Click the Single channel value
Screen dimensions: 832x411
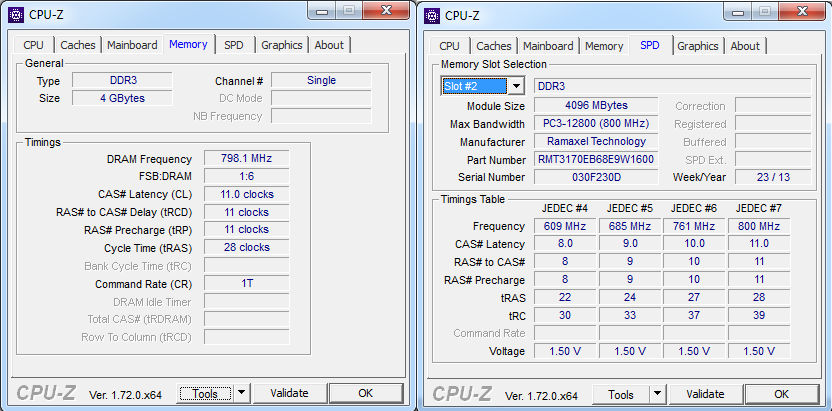[321, 81]
